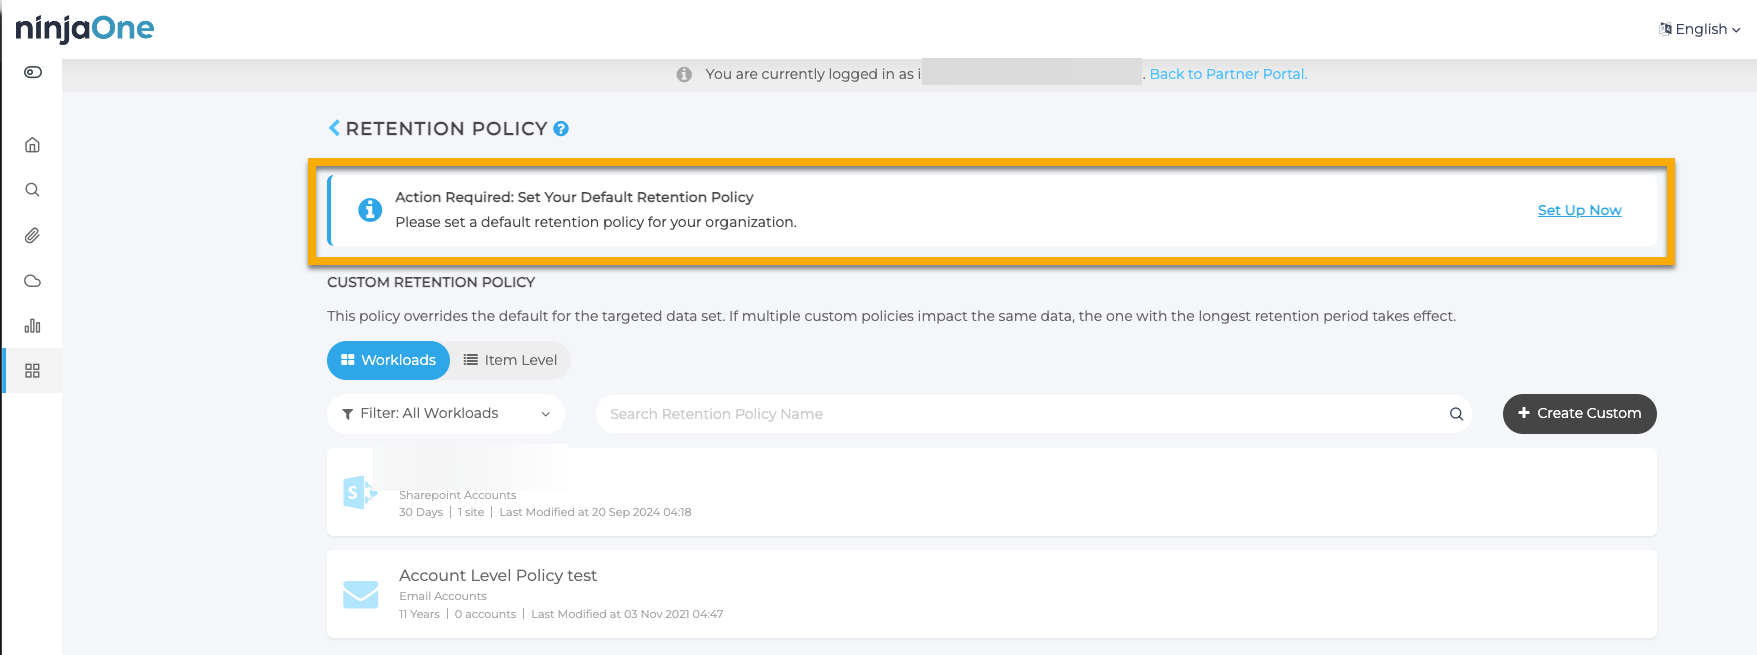The height and width of the screenshot is (655, 1757).
Task: Open the Search sidebar icon
Action: [x=32, y=190]
